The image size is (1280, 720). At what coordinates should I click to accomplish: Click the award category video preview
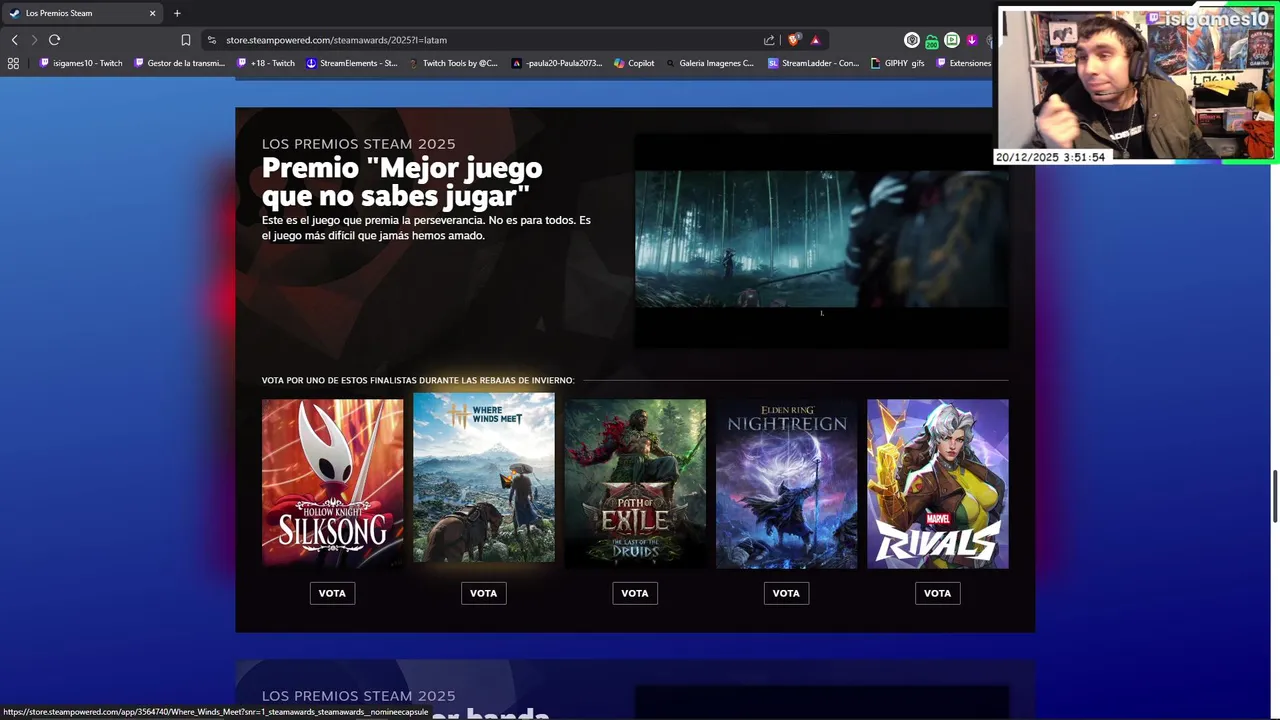pos(821,240)
